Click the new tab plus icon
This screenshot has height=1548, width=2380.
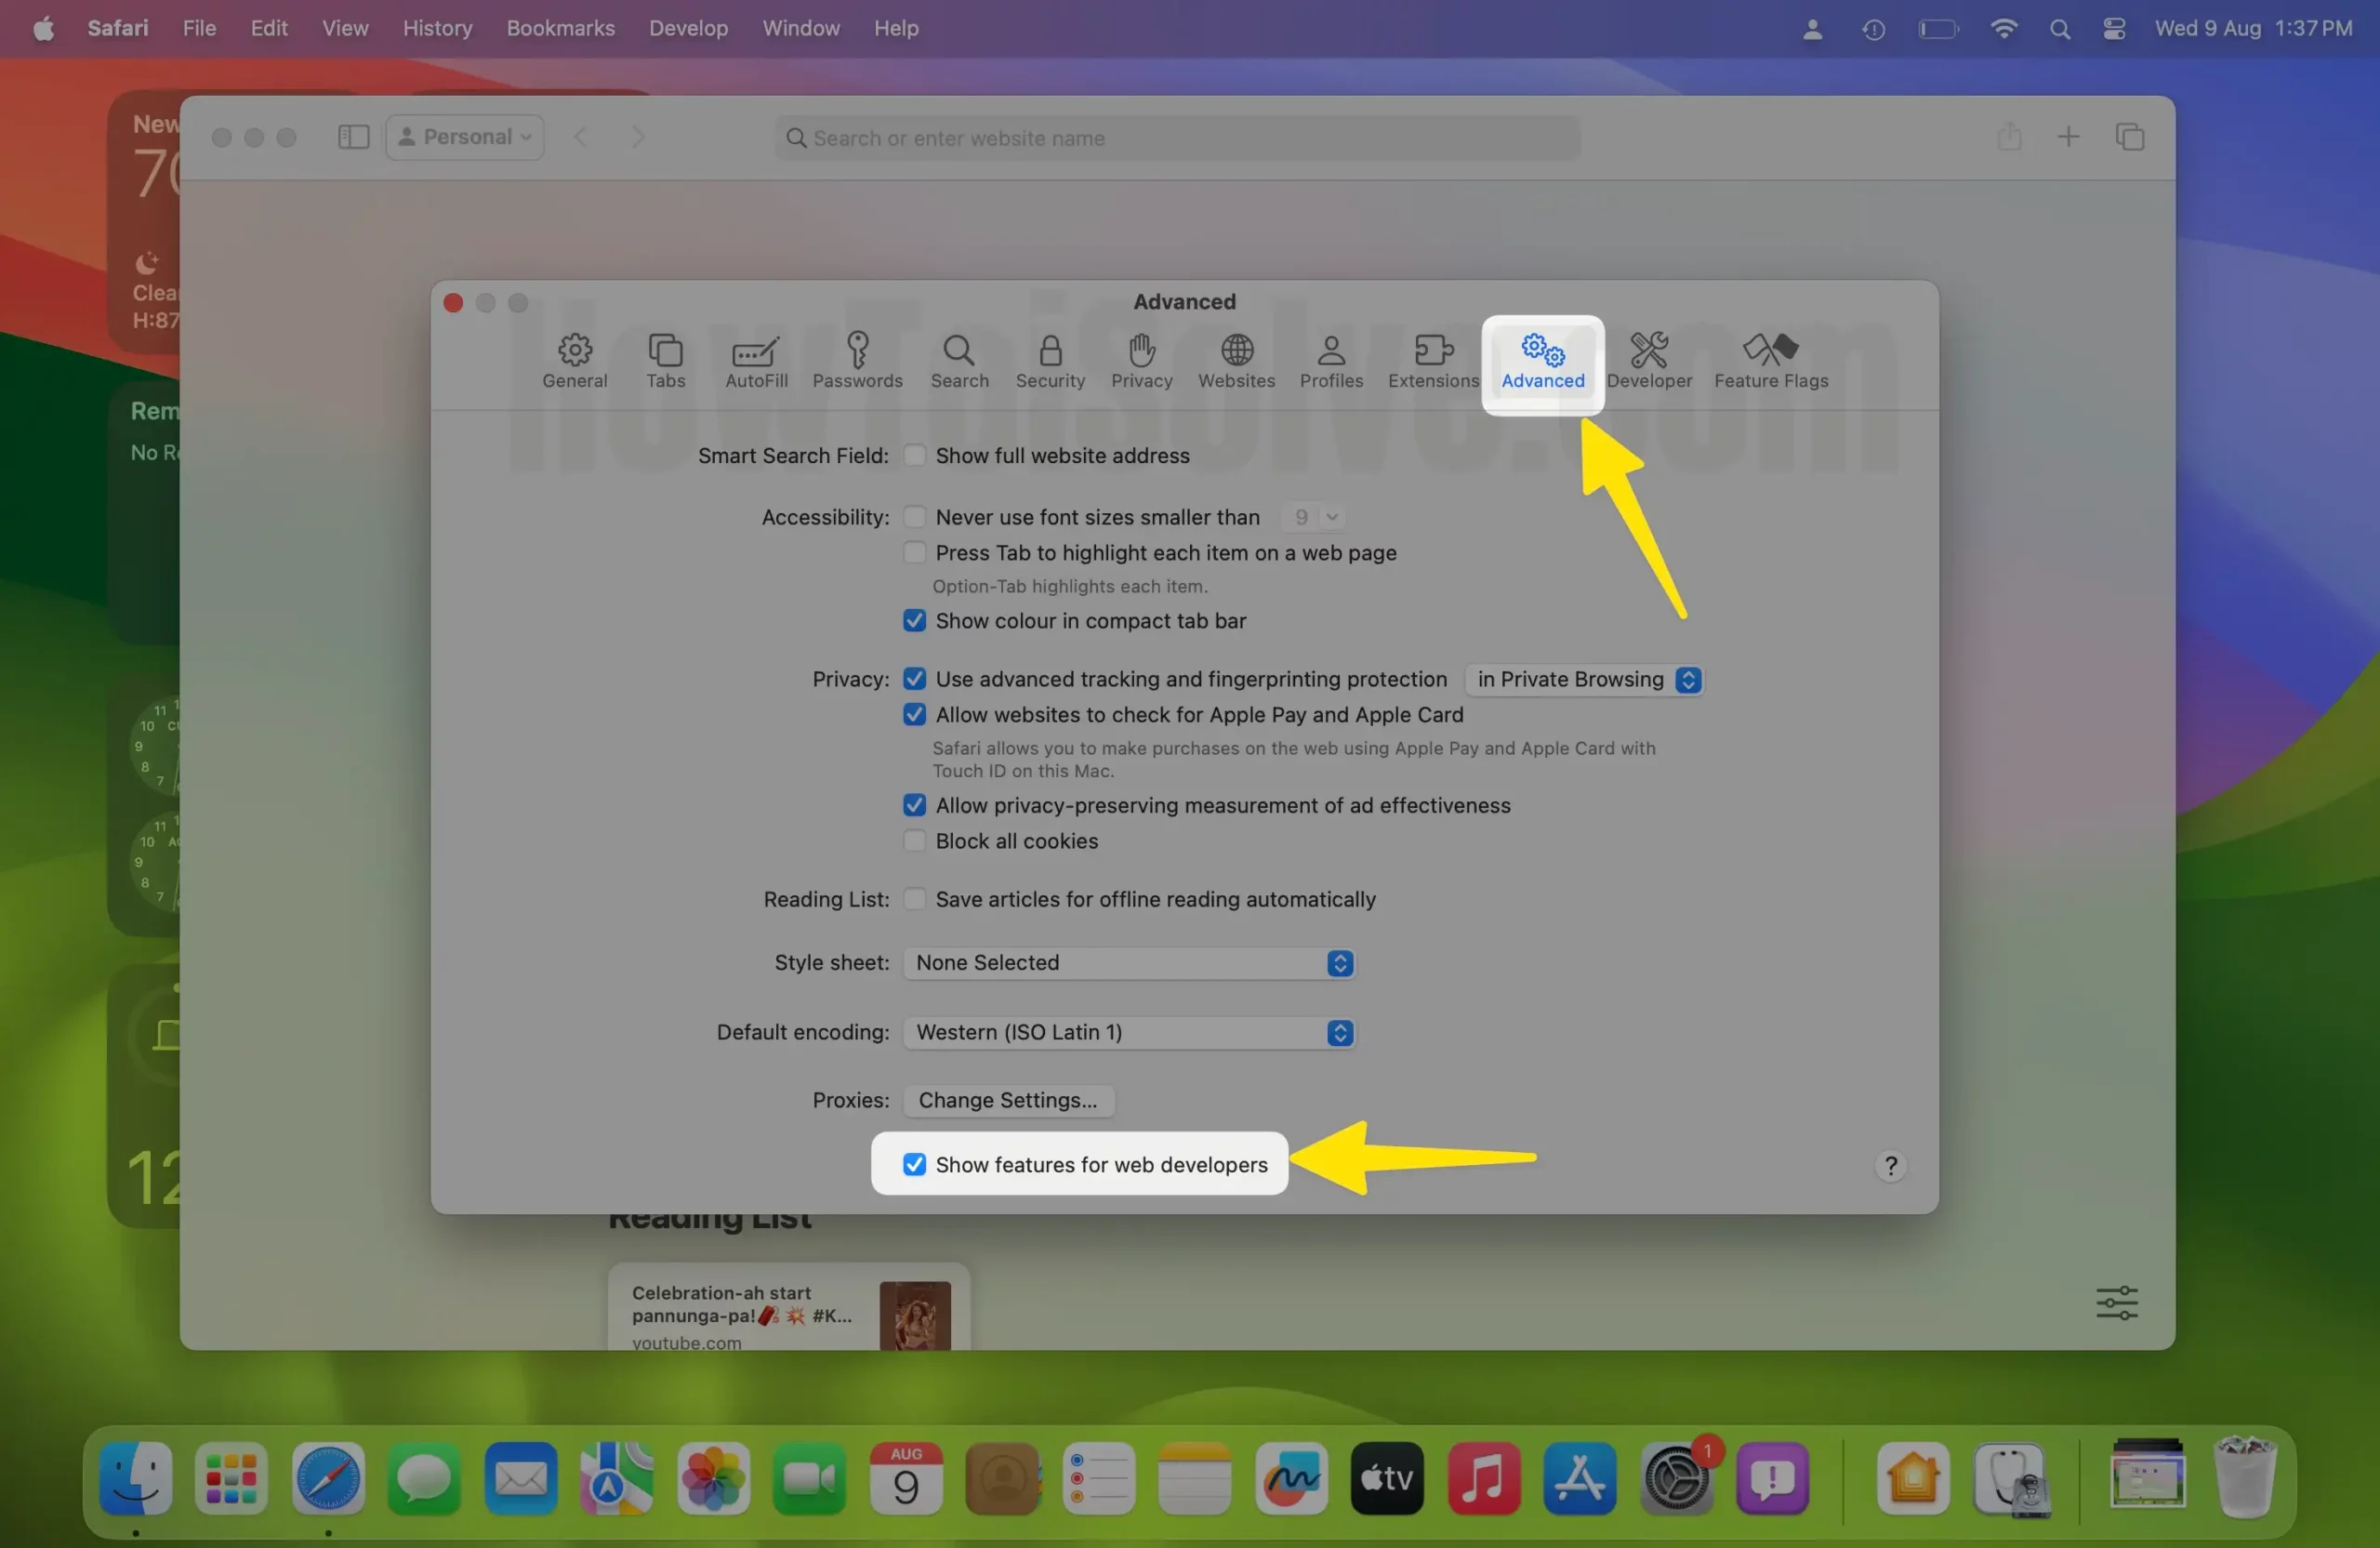click(x=2068, y=137)
